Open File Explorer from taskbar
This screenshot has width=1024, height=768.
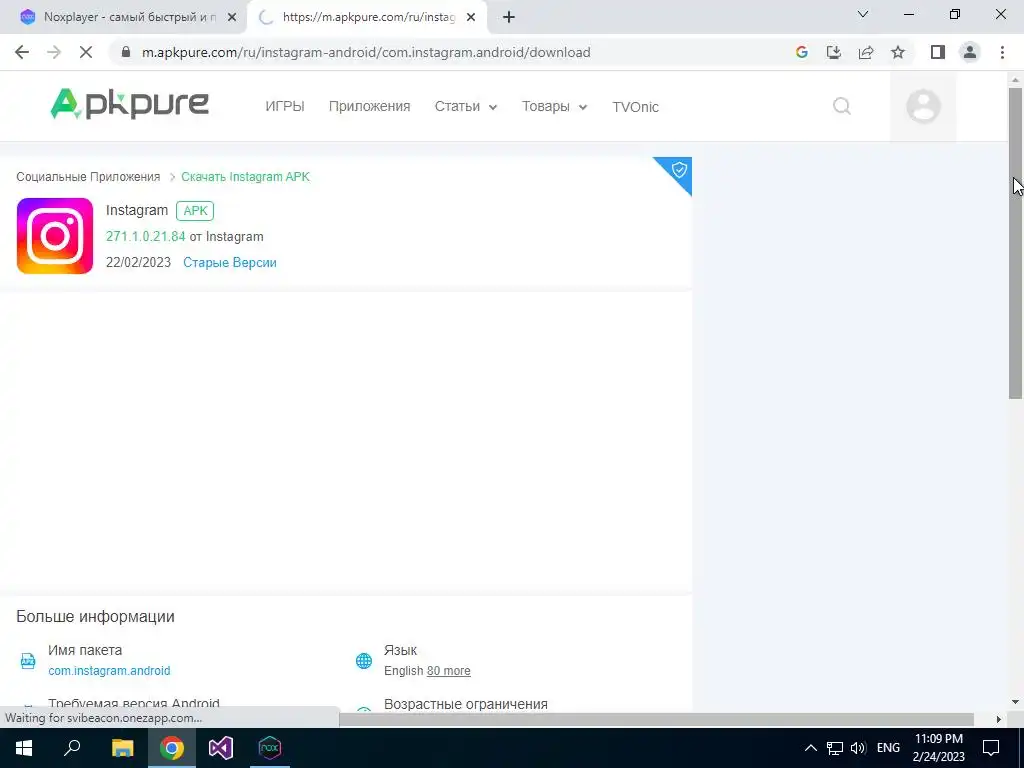click(122, 748)
